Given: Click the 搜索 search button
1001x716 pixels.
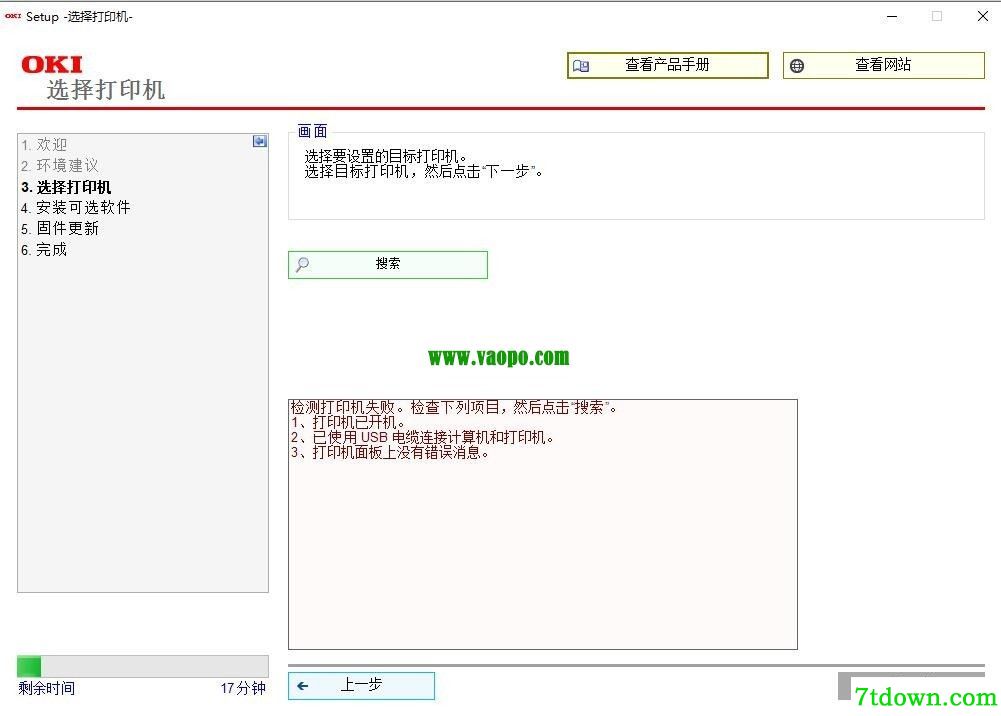Looking at the screenshot, I should [388, 264].
